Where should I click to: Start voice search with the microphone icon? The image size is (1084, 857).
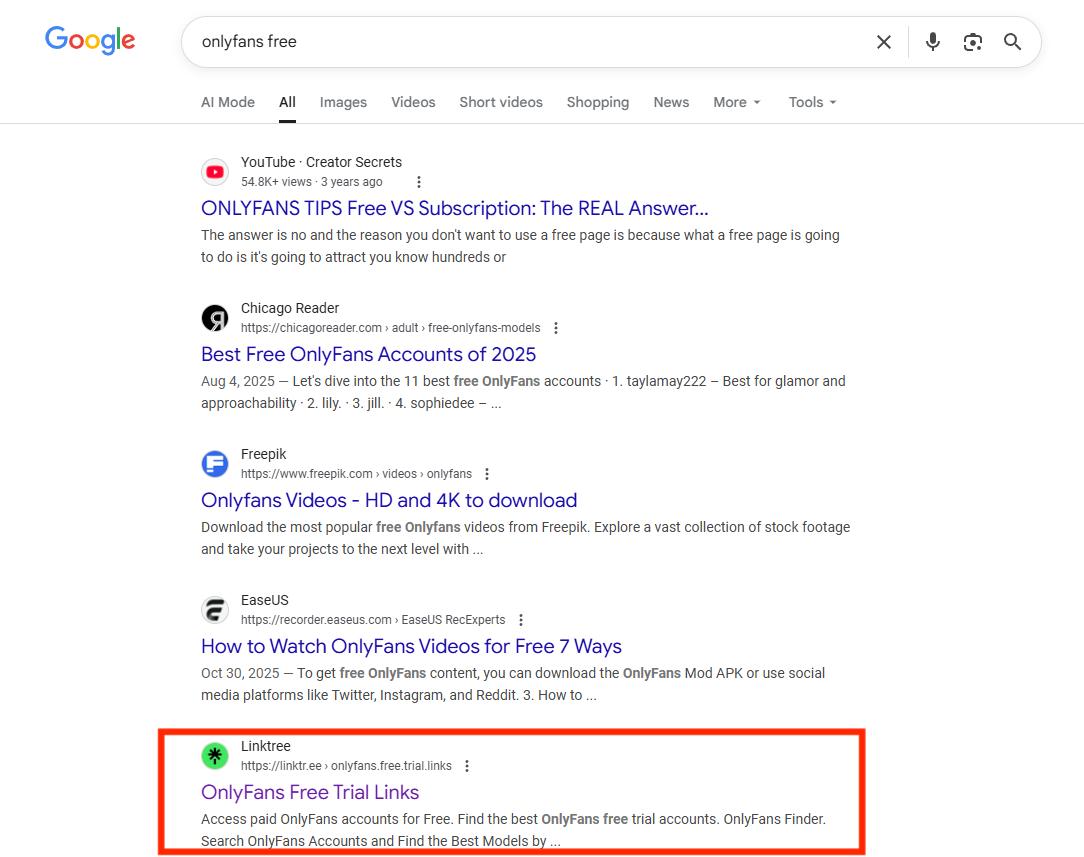[x=932, y=42]
